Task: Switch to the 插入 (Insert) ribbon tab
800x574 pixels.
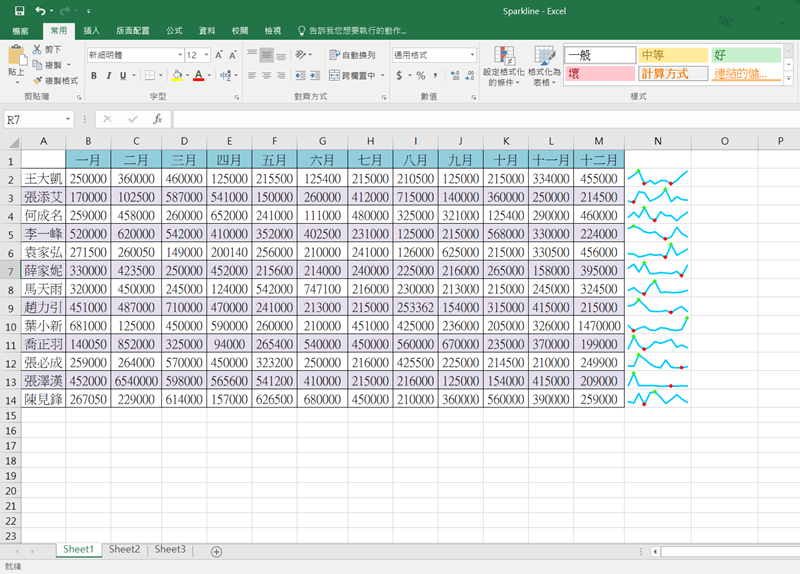Action: 91,31
